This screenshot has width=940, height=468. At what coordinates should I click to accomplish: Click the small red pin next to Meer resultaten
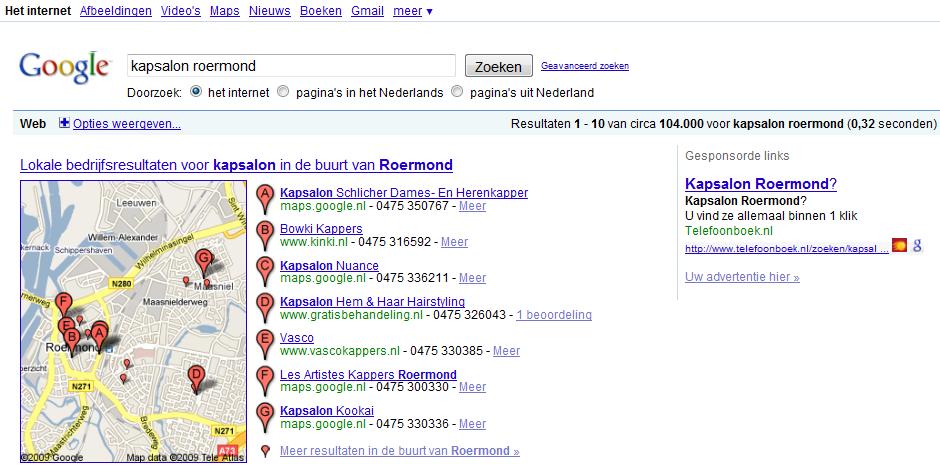point(266,451)
